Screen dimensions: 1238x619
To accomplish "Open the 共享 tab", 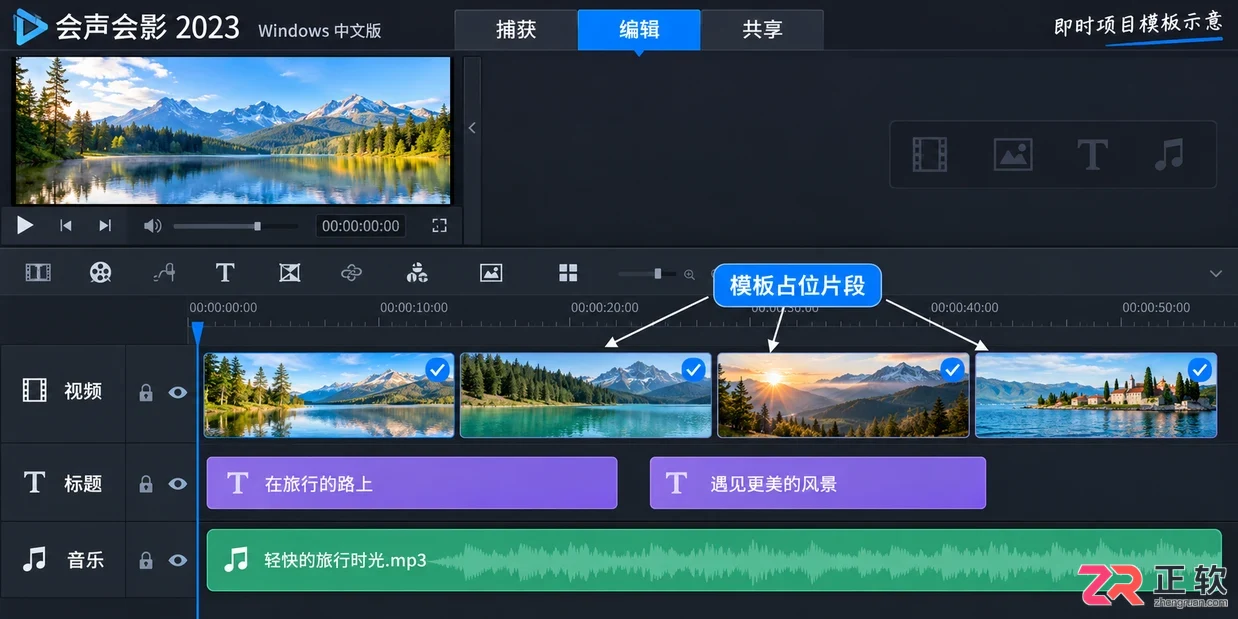I will 762,30.
